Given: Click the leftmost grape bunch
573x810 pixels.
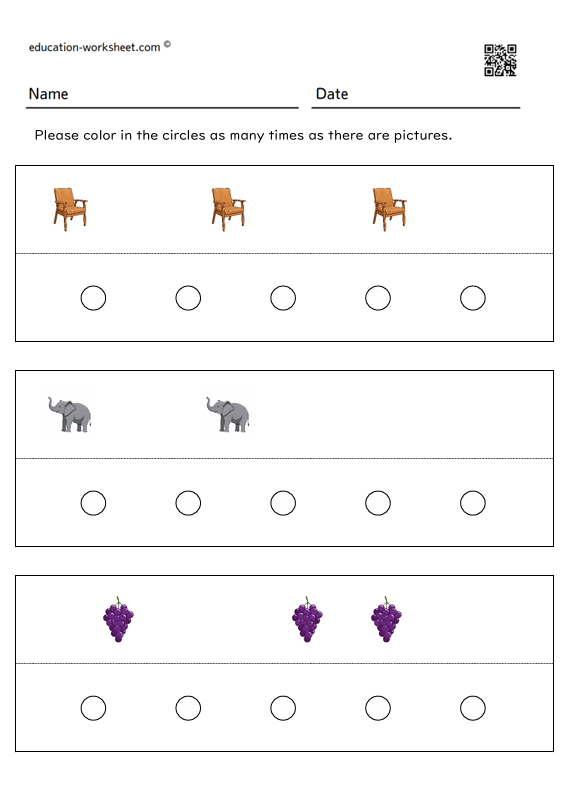Looking at the screenshot, I should coord(118,619).
